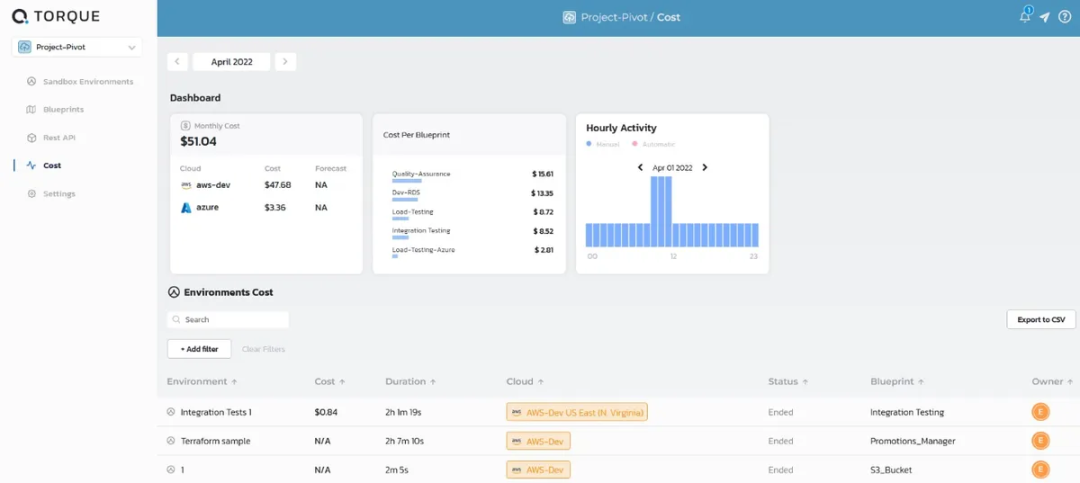Click the azure cloud logo icon

click(186, 207)
